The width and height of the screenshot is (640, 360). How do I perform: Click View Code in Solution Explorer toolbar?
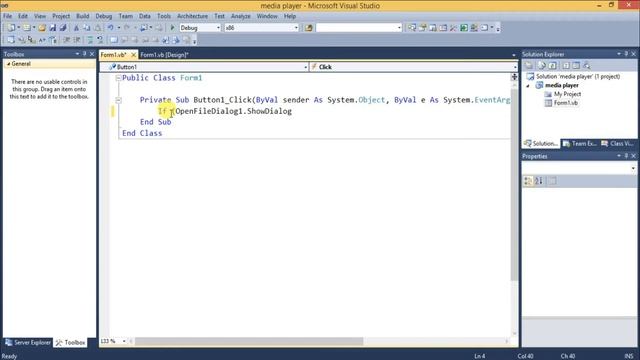(x=566, y=65)
